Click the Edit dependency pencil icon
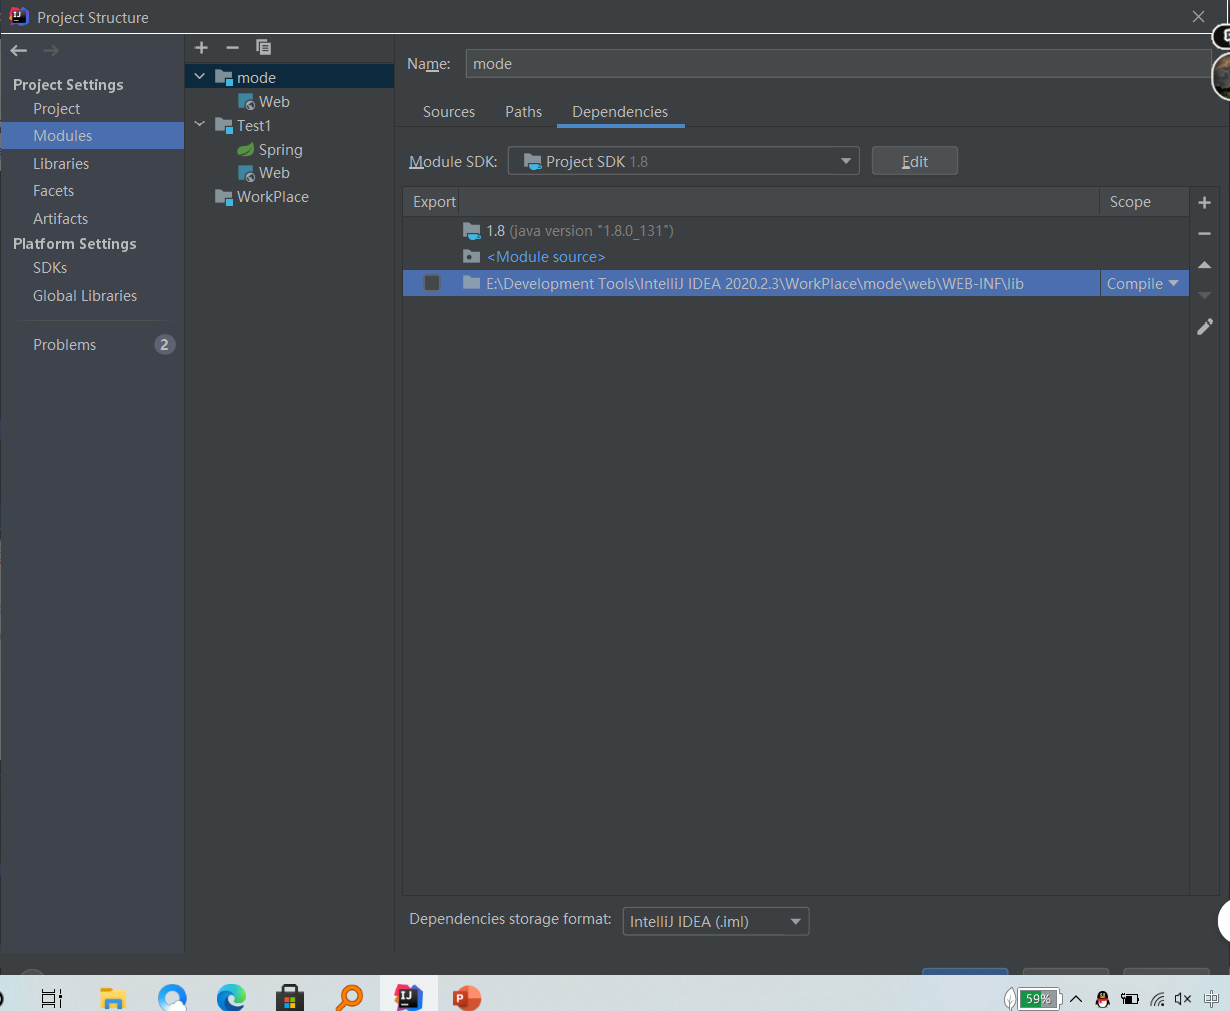Image resolution: width=1230 pixels, height=1011 pixels. click(x=1204, y=326)
